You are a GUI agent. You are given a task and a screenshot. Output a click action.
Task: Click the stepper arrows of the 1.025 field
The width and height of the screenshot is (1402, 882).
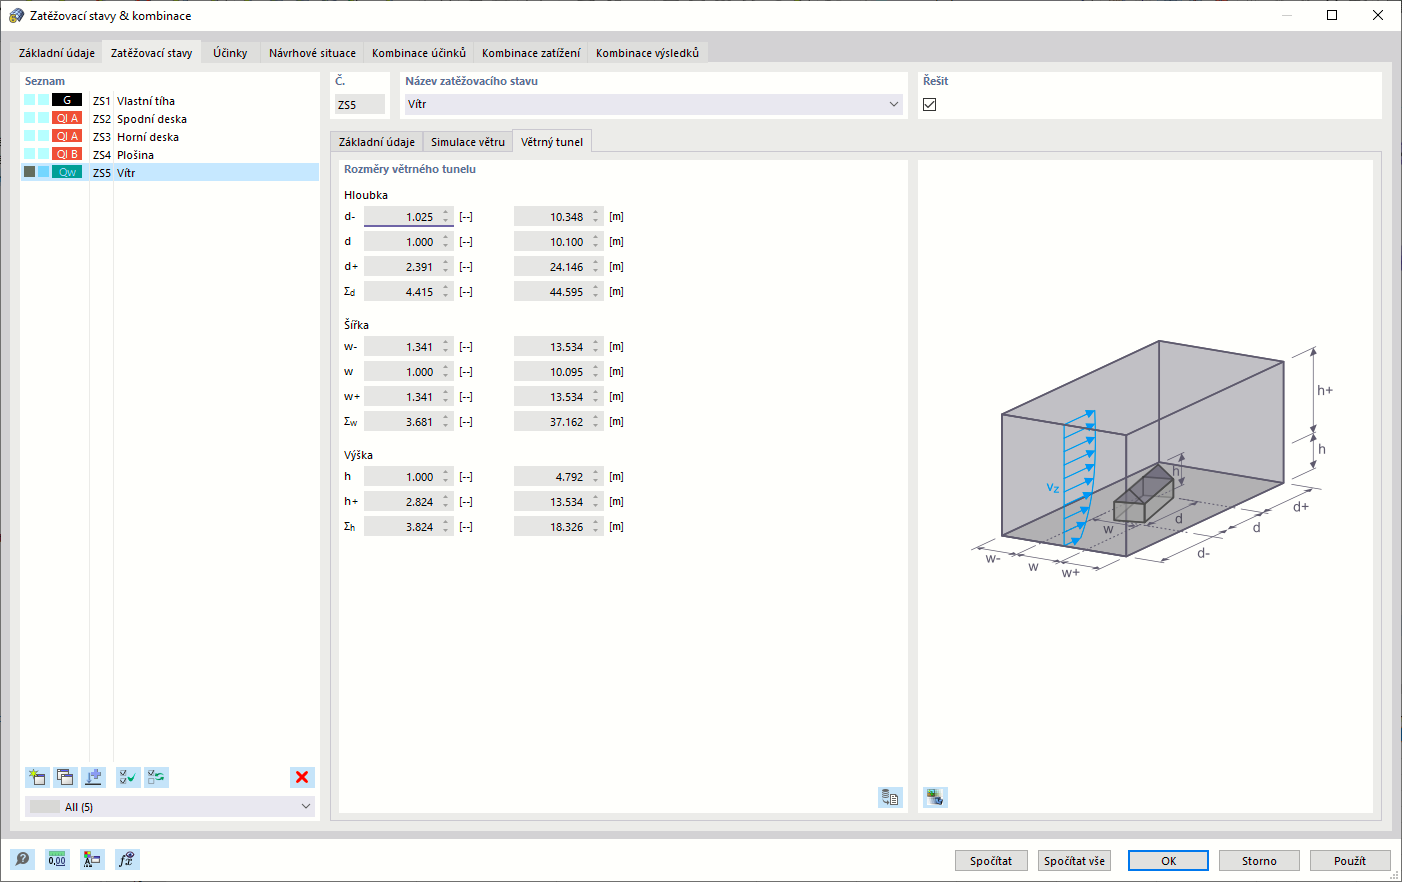(446, 217)
